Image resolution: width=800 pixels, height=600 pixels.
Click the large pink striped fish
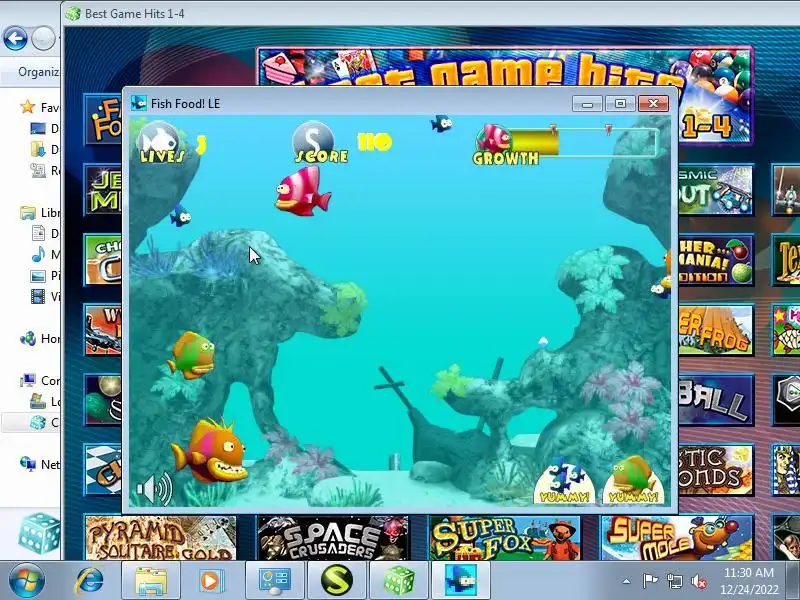tap(303, 192)
